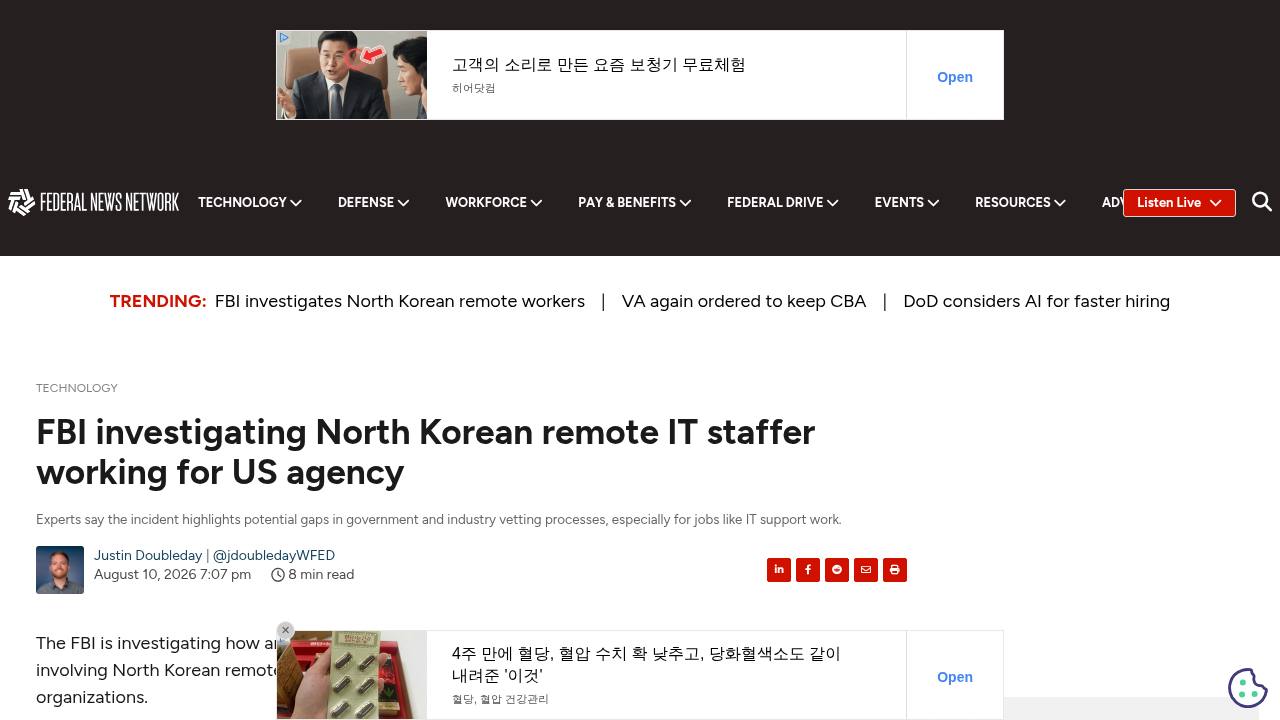Share the article on LinkedIn
The image size is (1280, 720).
(779, 570)
